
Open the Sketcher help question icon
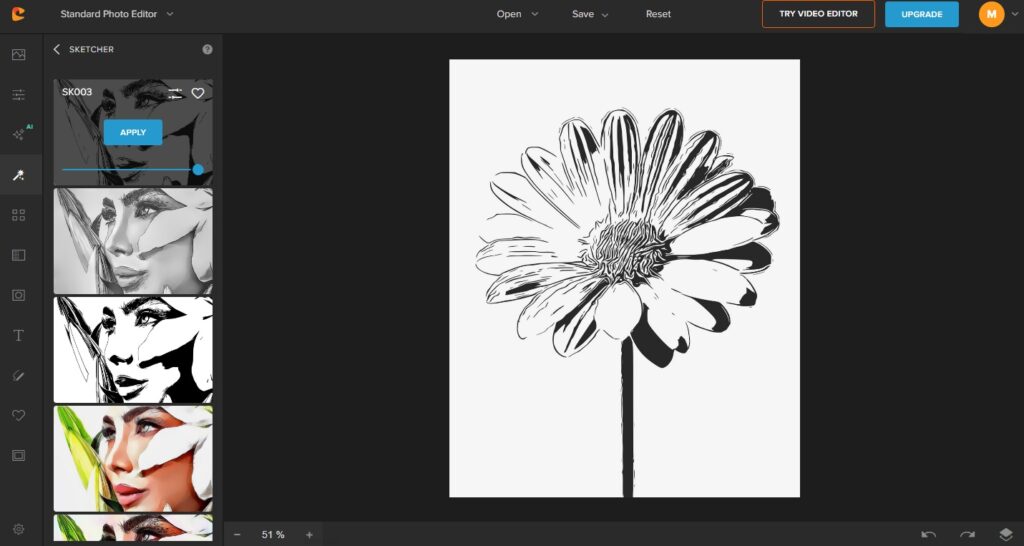point(207,49)
